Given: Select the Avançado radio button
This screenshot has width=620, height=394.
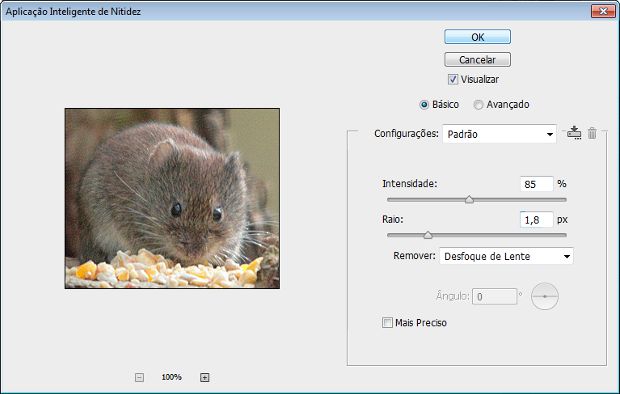Looking at the screenshot, I should point(478,105).
